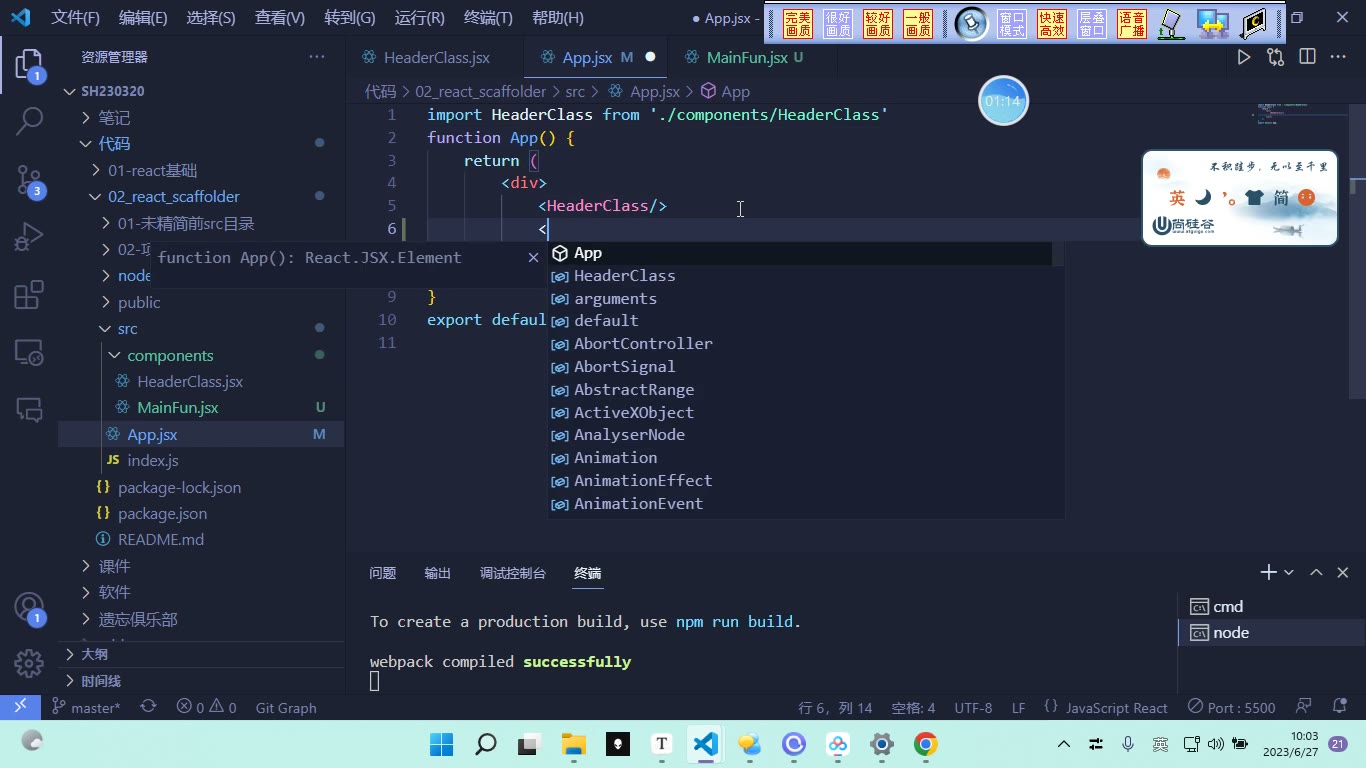
Task: Open Git Graph from status bar
Action: click(x=286, y=707)
